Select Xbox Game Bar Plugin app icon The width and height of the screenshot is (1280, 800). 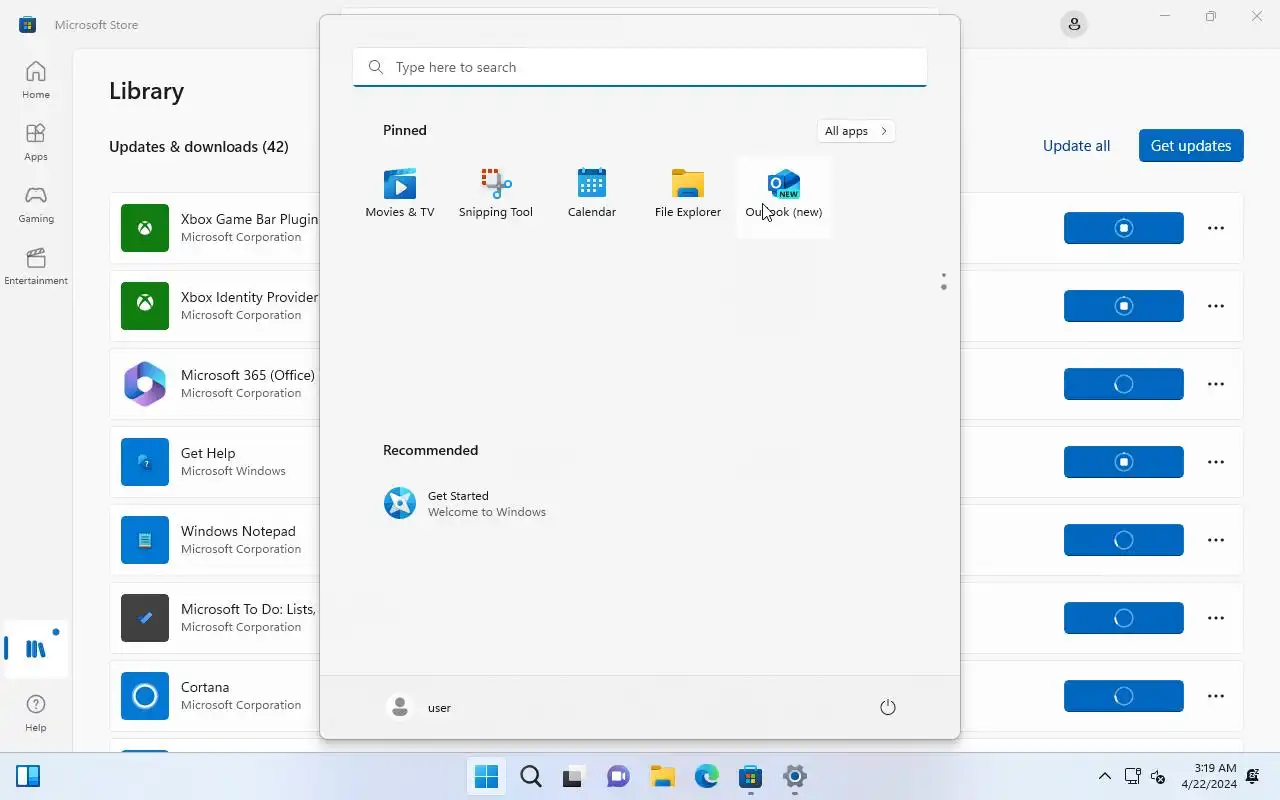(x=145, y=228)
